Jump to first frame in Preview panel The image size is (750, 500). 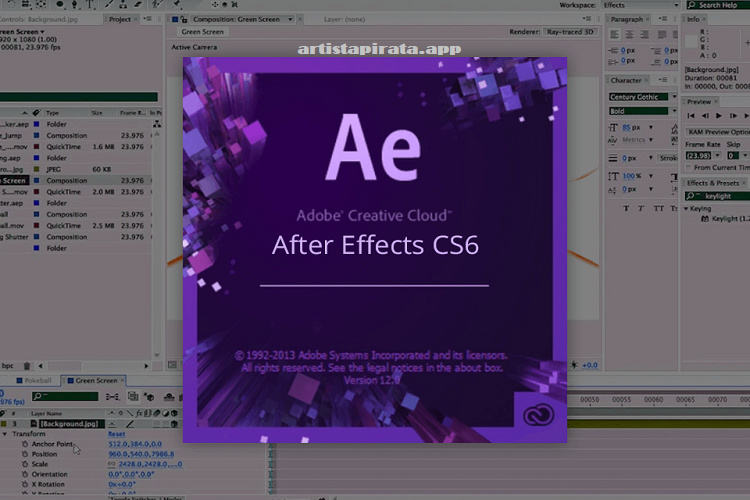[690, 116]
